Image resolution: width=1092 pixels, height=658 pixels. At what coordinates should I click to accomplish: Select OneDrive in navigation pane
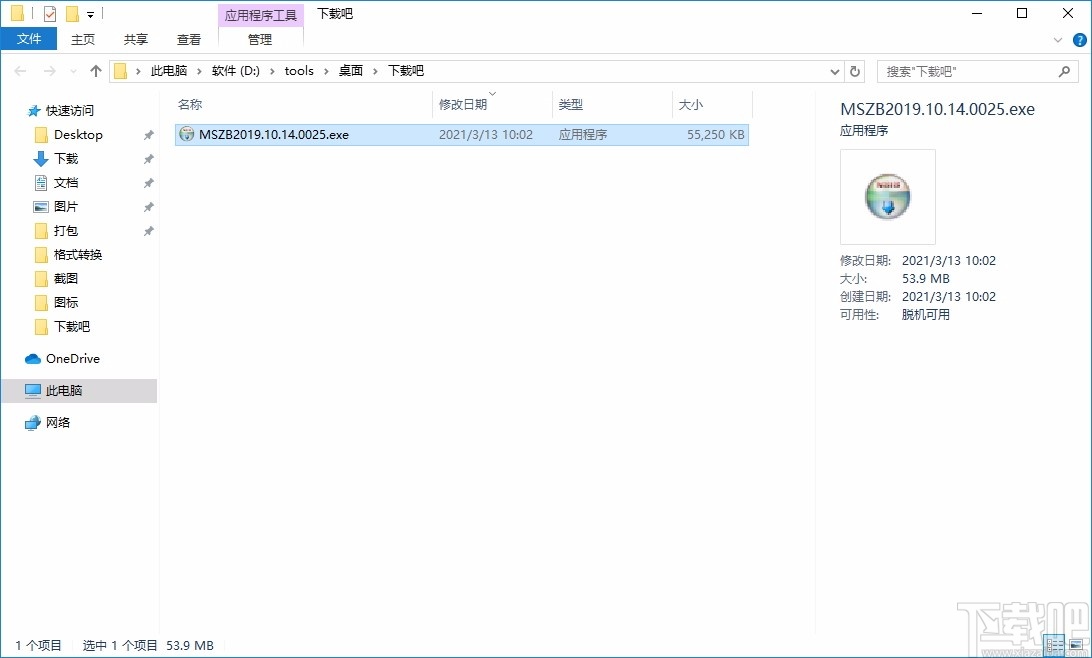click(x=72, y=359)
